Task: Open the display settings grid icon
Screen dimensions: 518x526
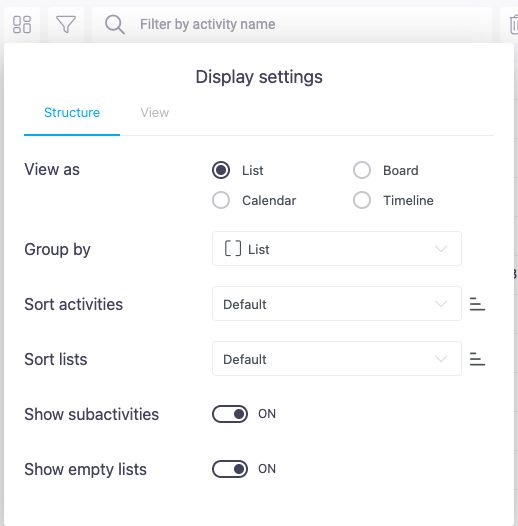Action: [x=22, y=24]
